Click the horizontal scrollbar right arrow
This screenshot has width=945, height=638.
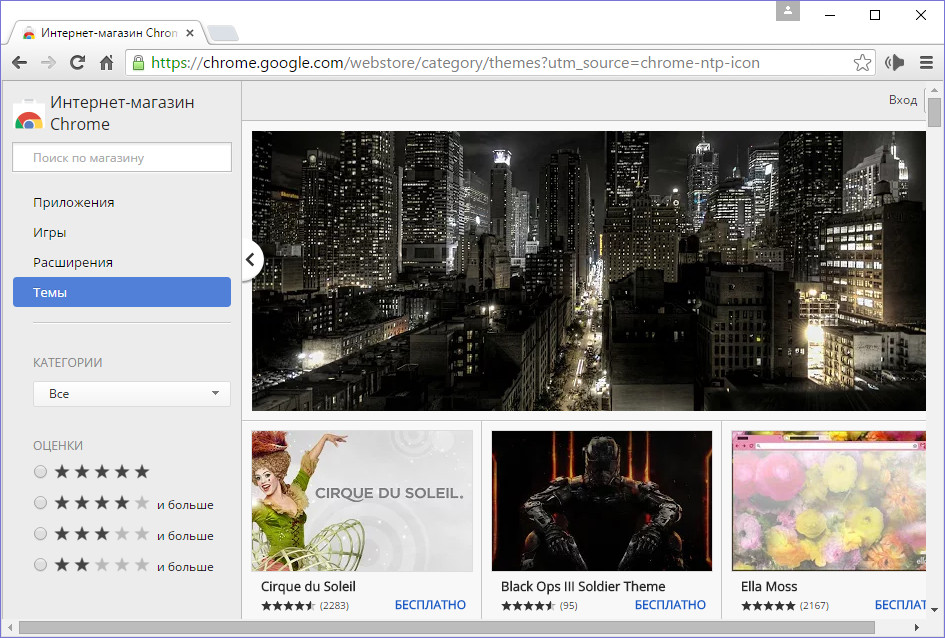point(917,628)
